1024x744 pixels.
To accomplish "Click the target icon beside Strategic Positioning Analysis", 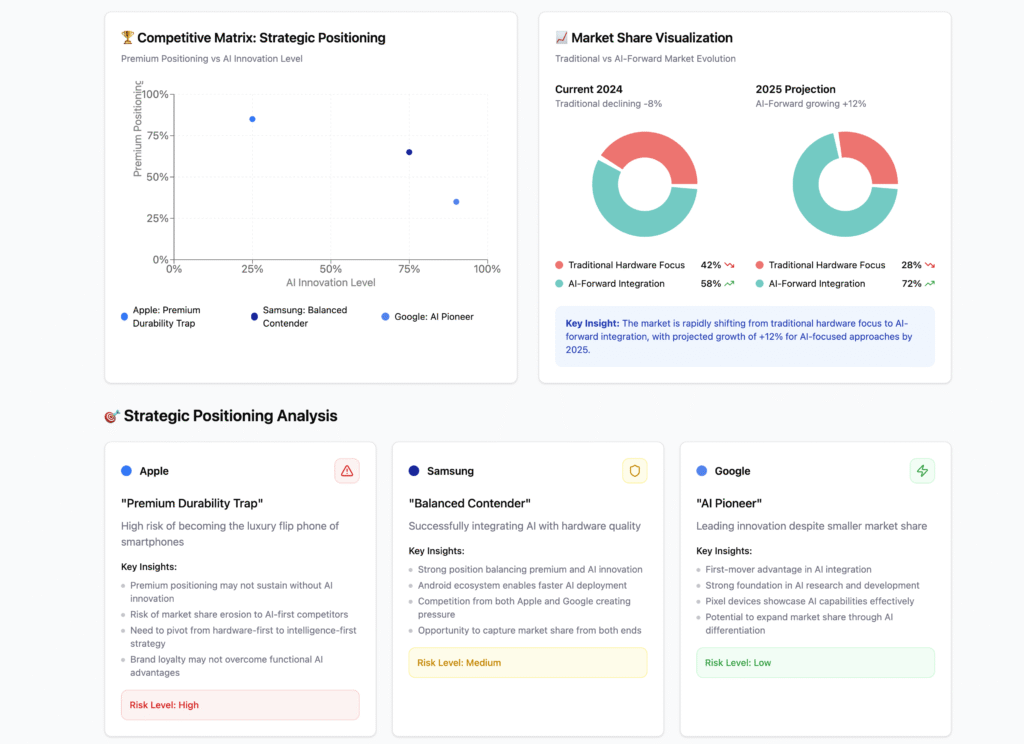I will pyautogui.click(x=112, y=416).
